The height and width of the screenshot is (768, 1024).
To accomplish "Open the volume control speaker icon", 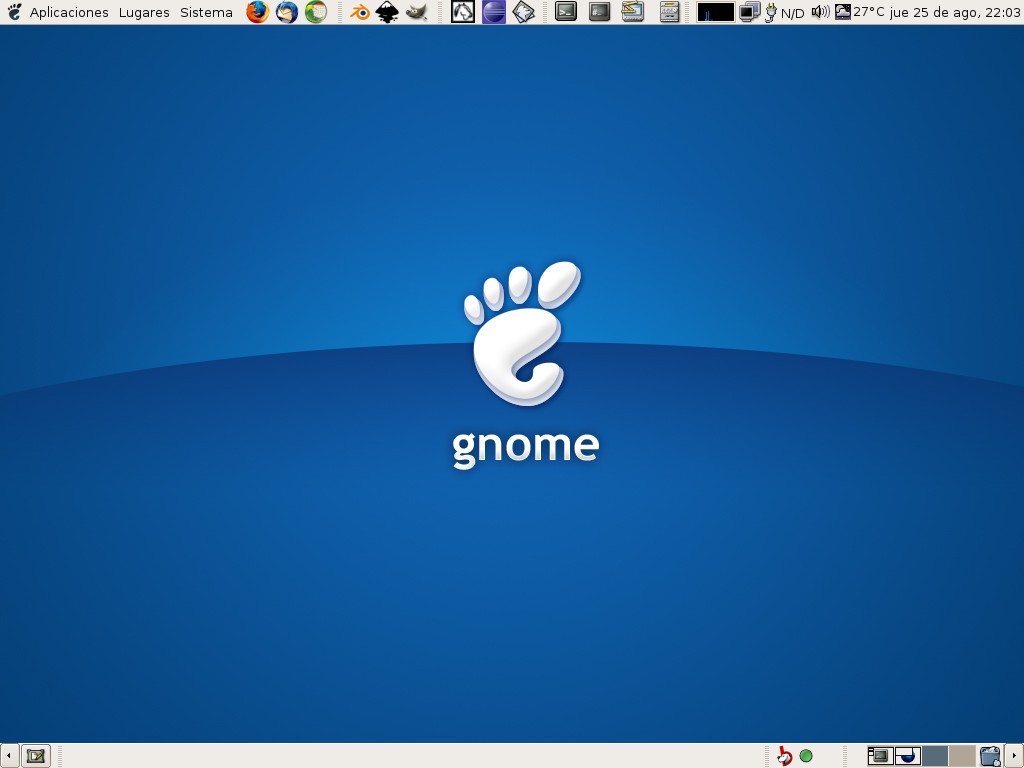I will 820,12.
